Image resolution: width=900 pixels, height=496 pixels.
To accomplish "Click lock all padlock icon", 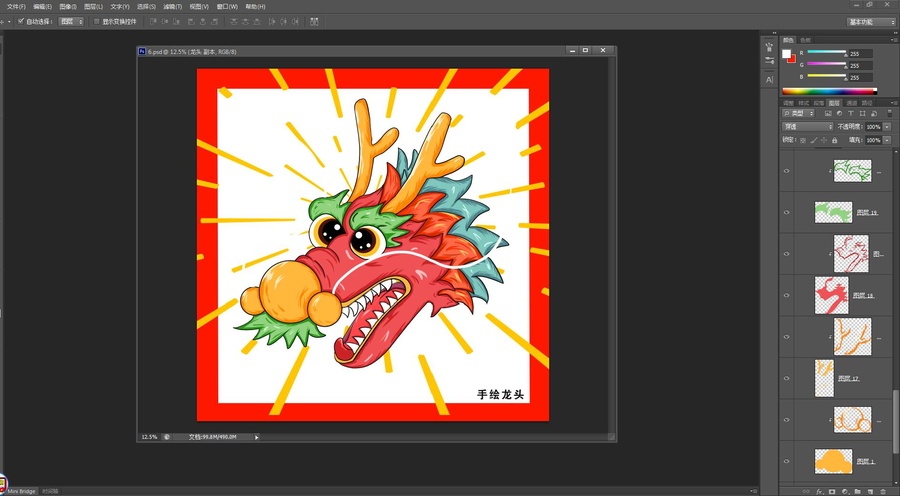I will (835, 141).
